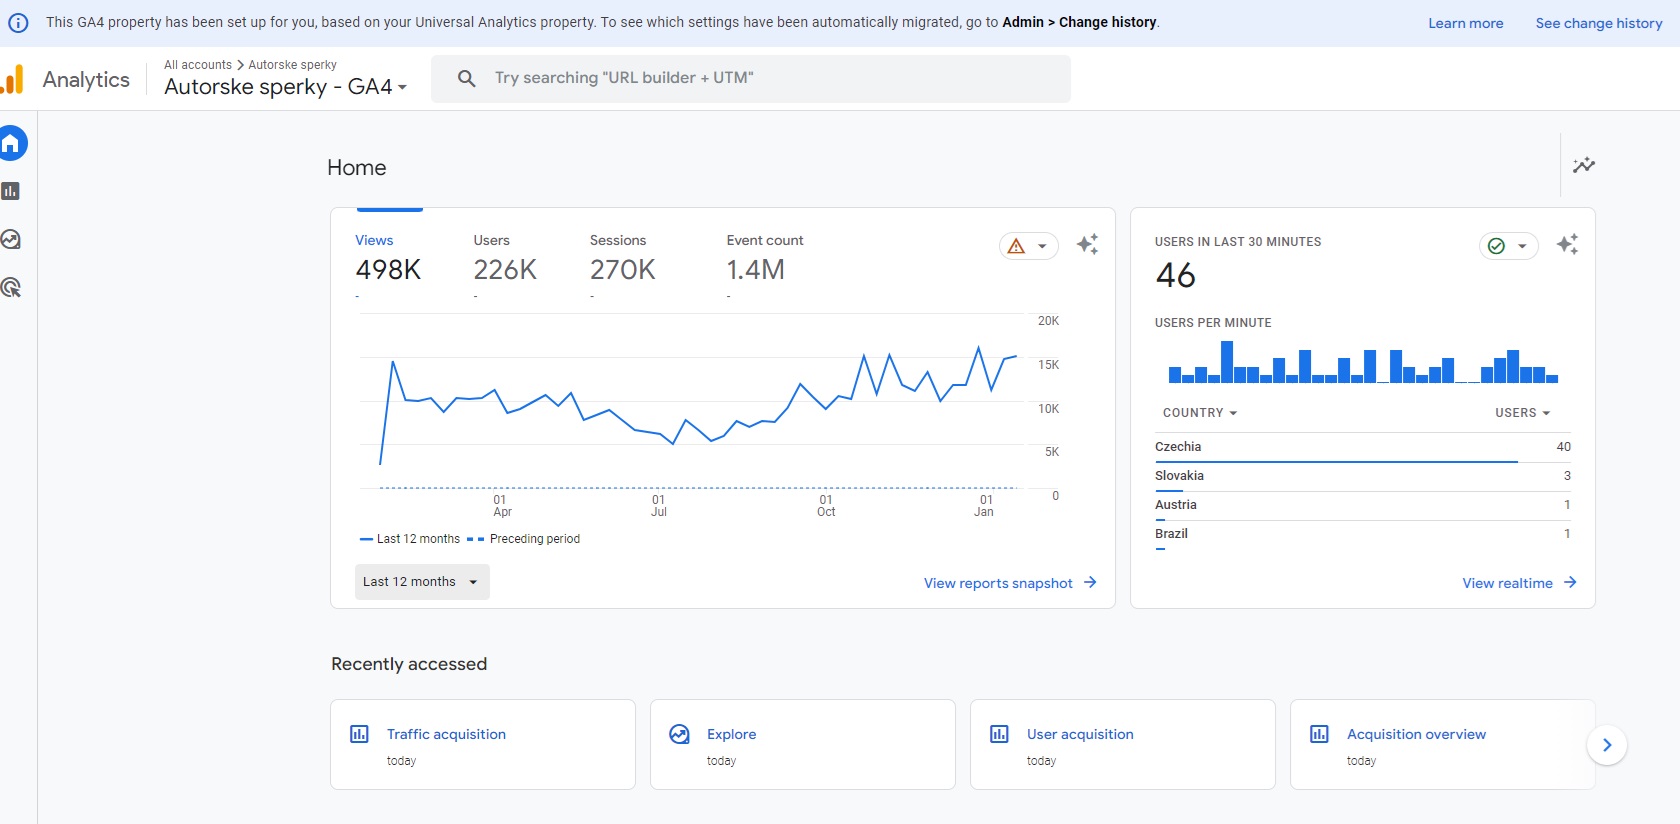Click the info icon in banner
The height and width of the screenshot is (824, 1680).
pos(18,23)
